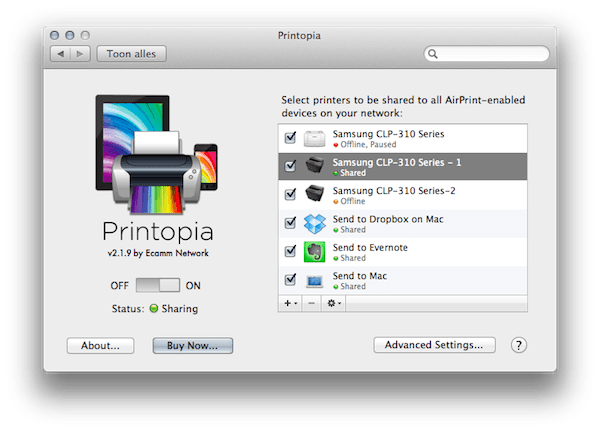Remove selected printer with minus button

point(311,303)
